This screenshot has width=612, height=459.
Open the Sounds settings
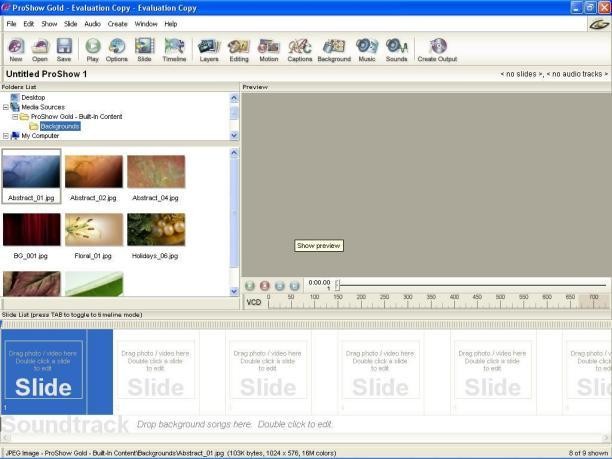397,50
